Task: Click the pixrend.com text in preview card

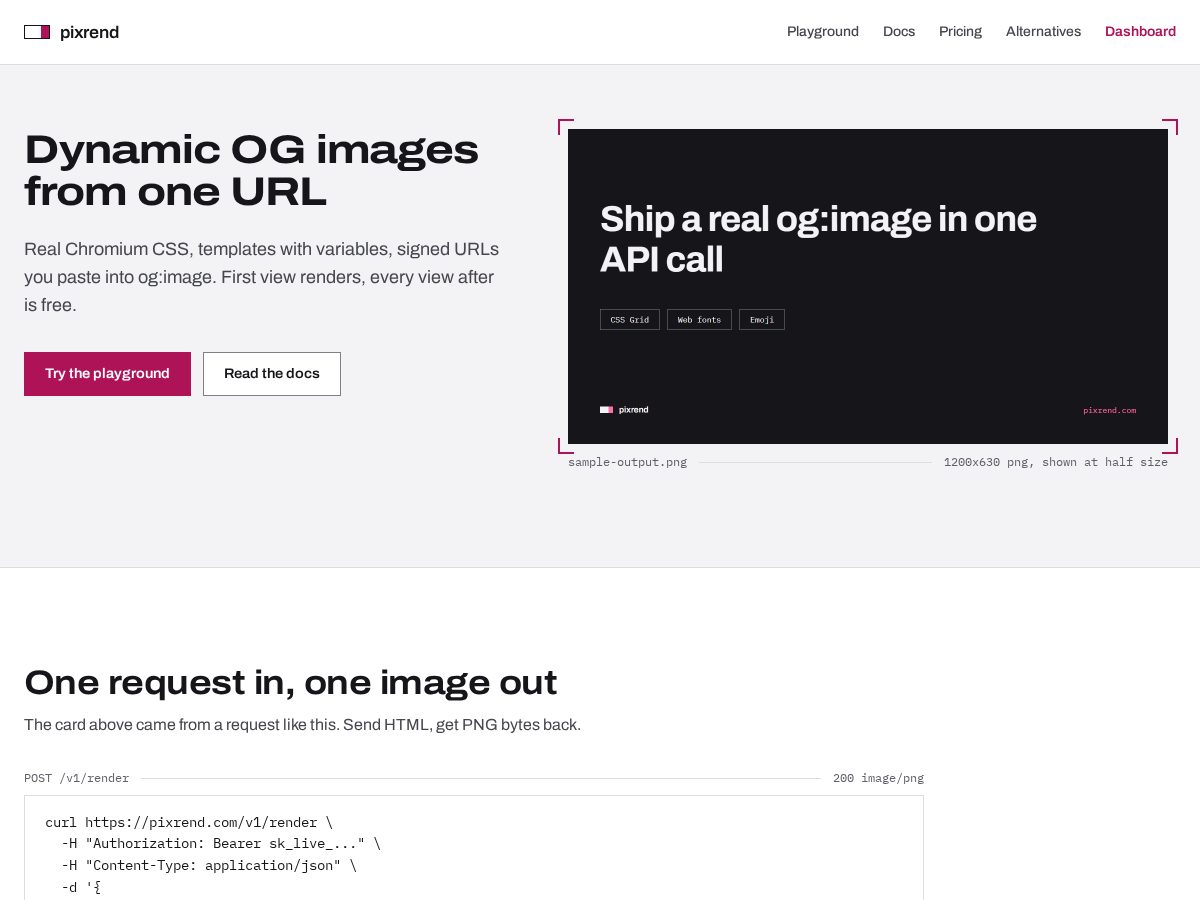Action: [x=1109, y=410]
